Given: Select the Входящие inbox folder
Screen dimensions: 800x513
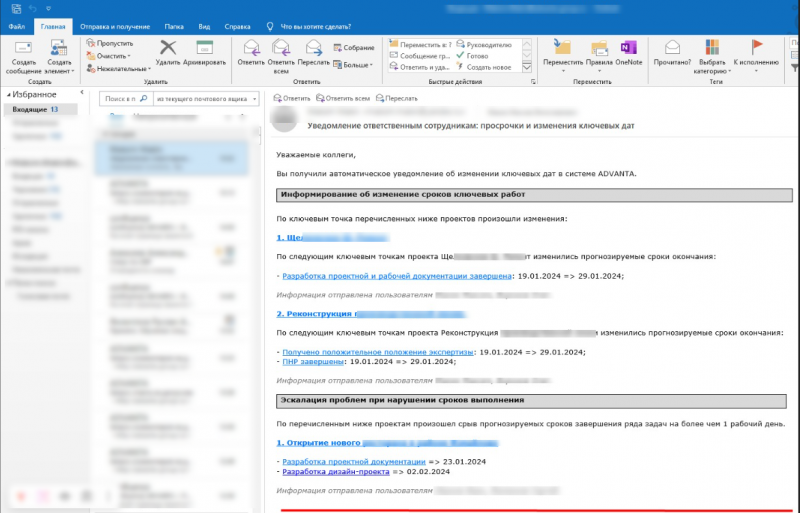Looking at the screenshot, I should (x=29, y=108).
